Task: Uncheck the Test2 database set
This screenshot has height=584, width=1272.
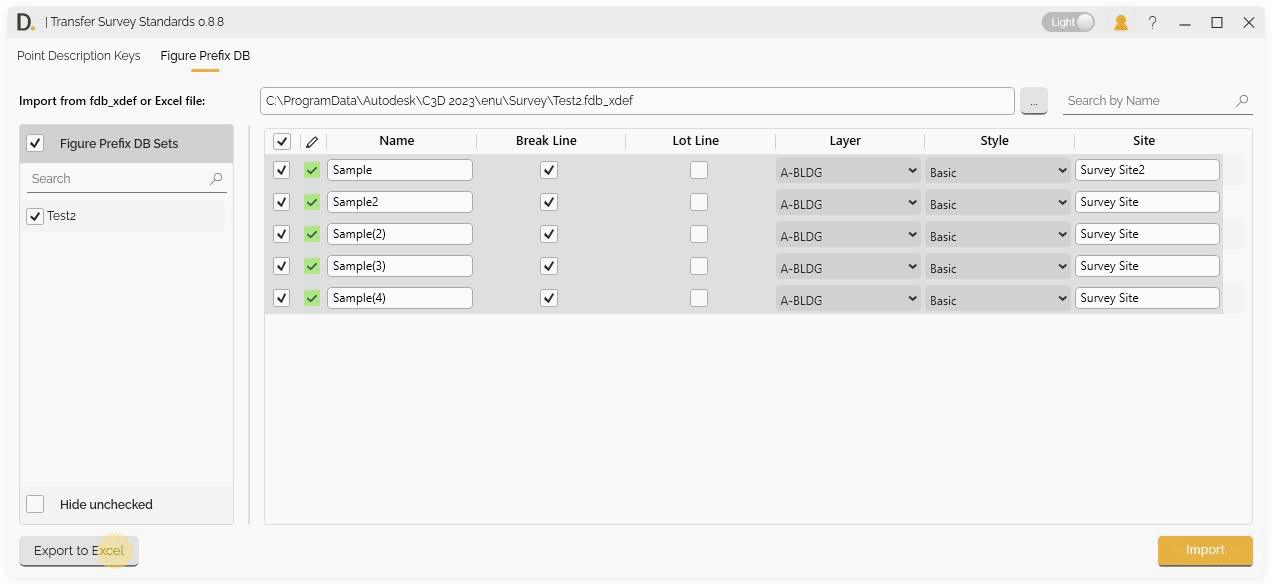Action: click(36, 215)
